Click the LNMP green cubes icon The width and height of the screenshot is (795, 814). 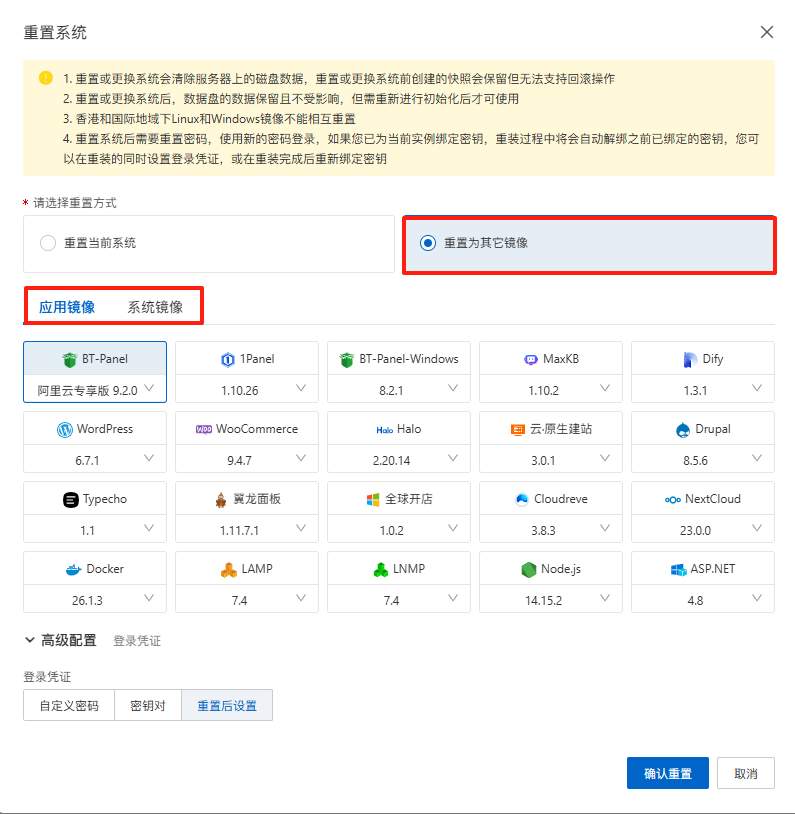click(381, 569)
